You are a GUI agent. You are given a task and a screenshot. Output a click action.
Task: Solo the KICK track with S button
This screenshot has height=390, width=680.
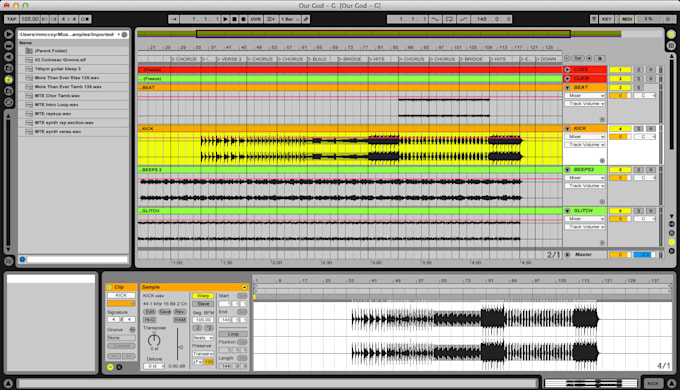coord(638,128)
